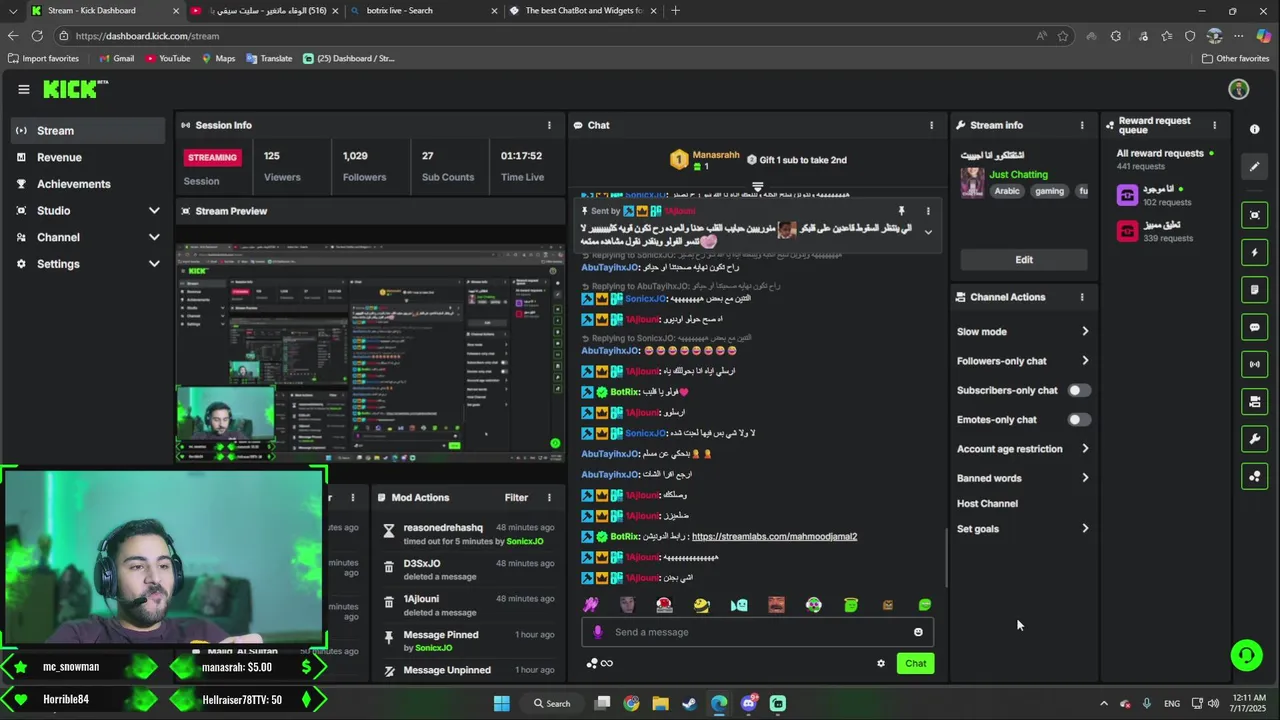
Task: Open the screen capture widget icon
Action: coord(1255,215)
